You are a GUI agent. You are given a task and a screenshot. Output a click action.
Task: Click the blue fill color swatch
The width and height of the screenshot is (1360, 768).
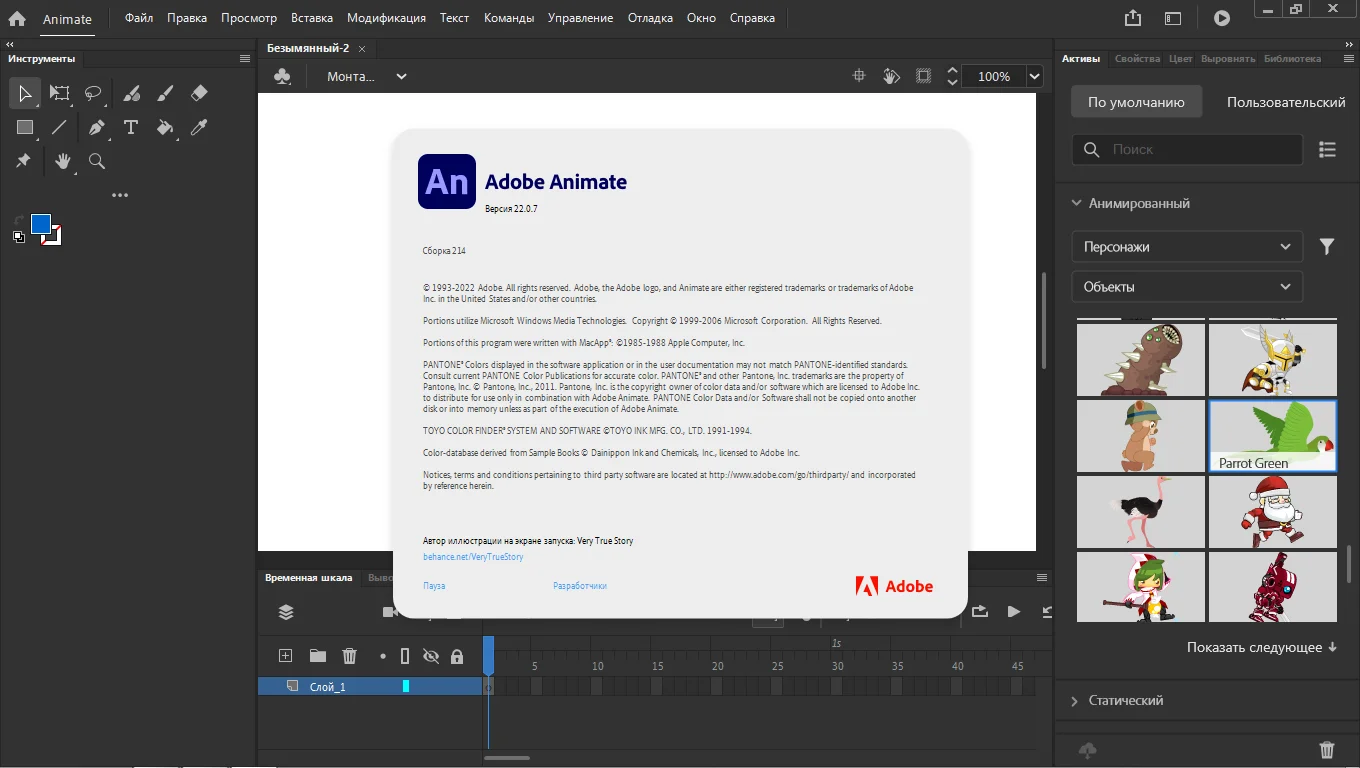click(x=40, y=224)
